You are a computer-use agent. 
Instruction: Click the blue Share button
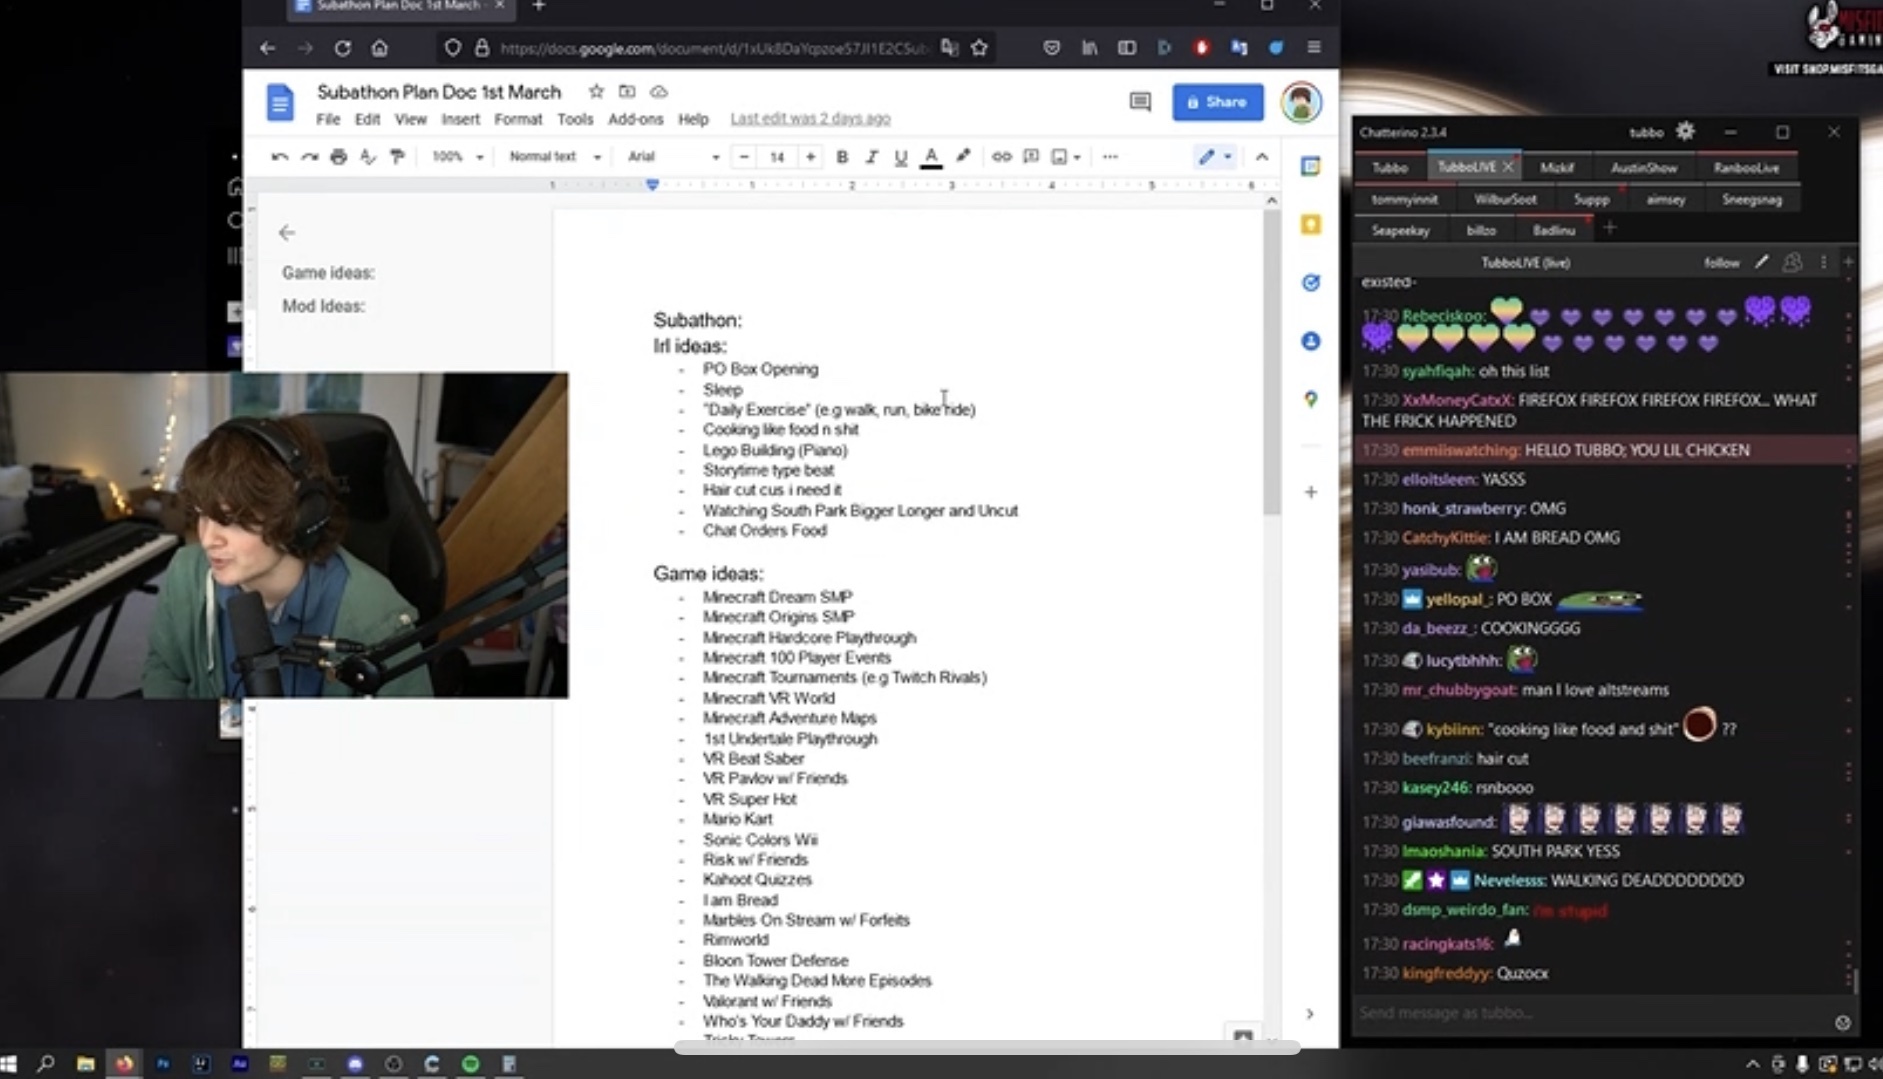pos(1217,102)
